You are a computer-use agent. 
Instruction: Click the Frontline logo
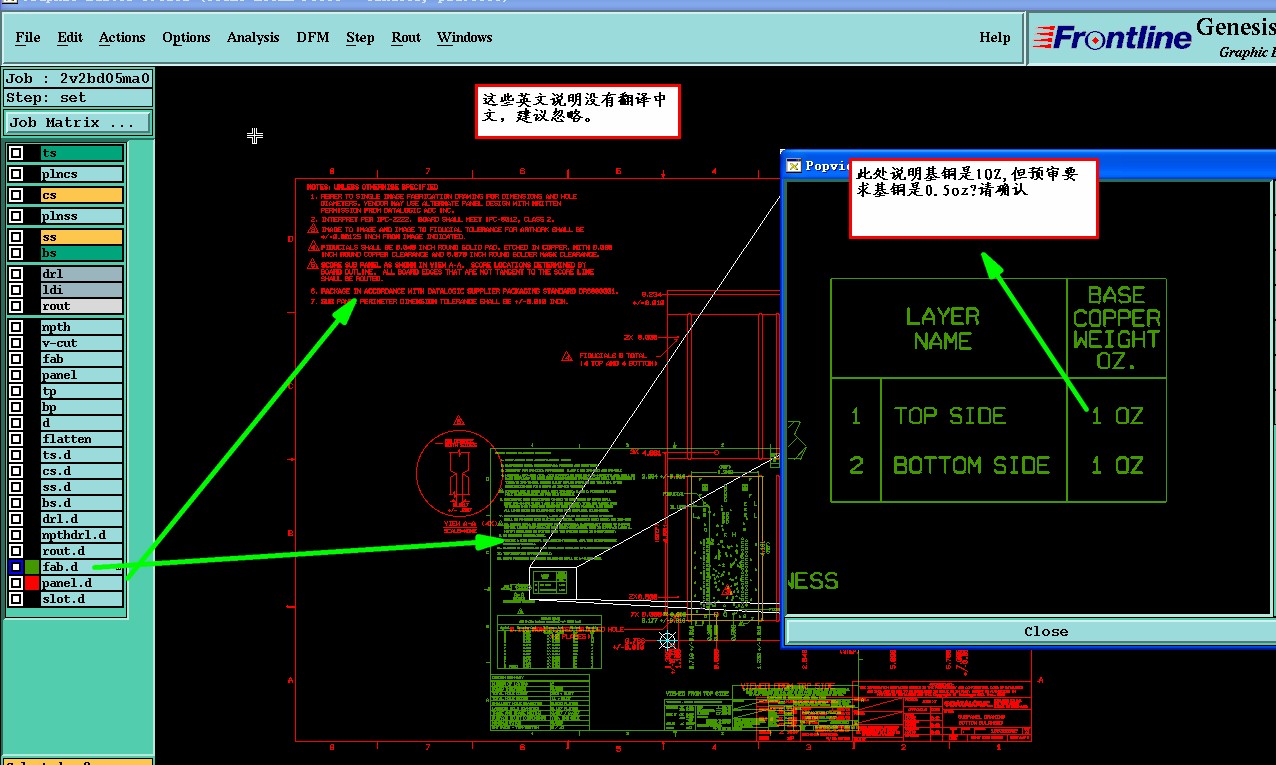(x=1112, y=38)
